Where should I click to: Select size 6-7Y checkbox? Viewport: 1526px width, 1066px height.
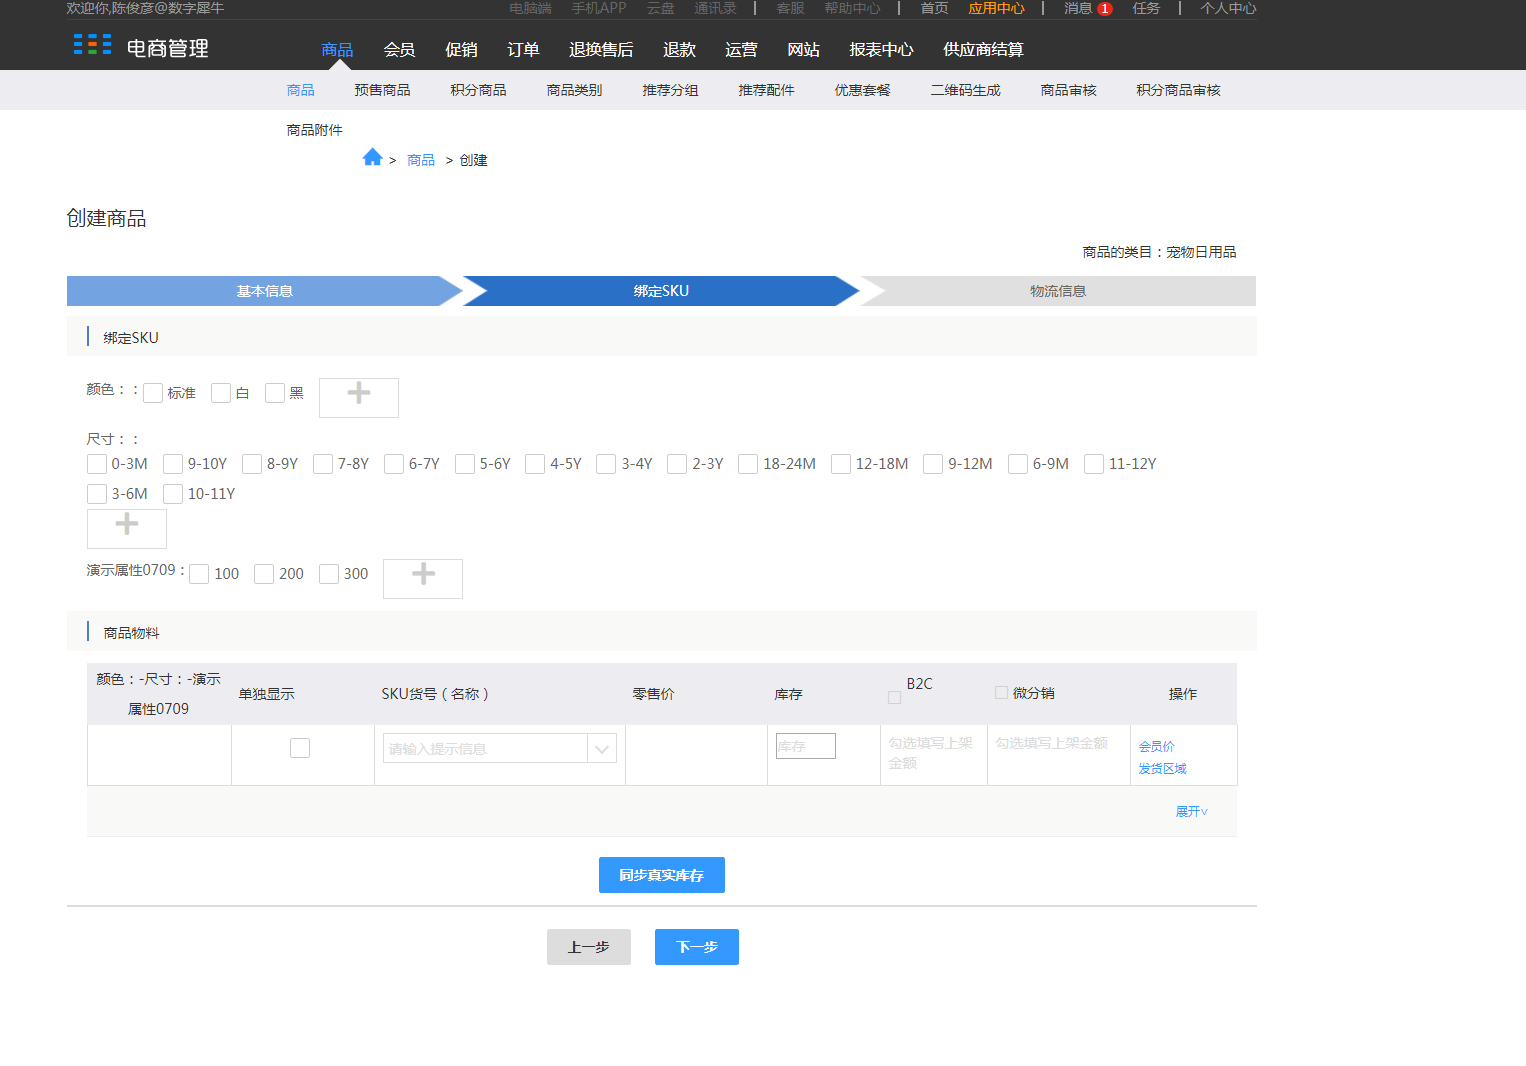(x=394, y=464)
